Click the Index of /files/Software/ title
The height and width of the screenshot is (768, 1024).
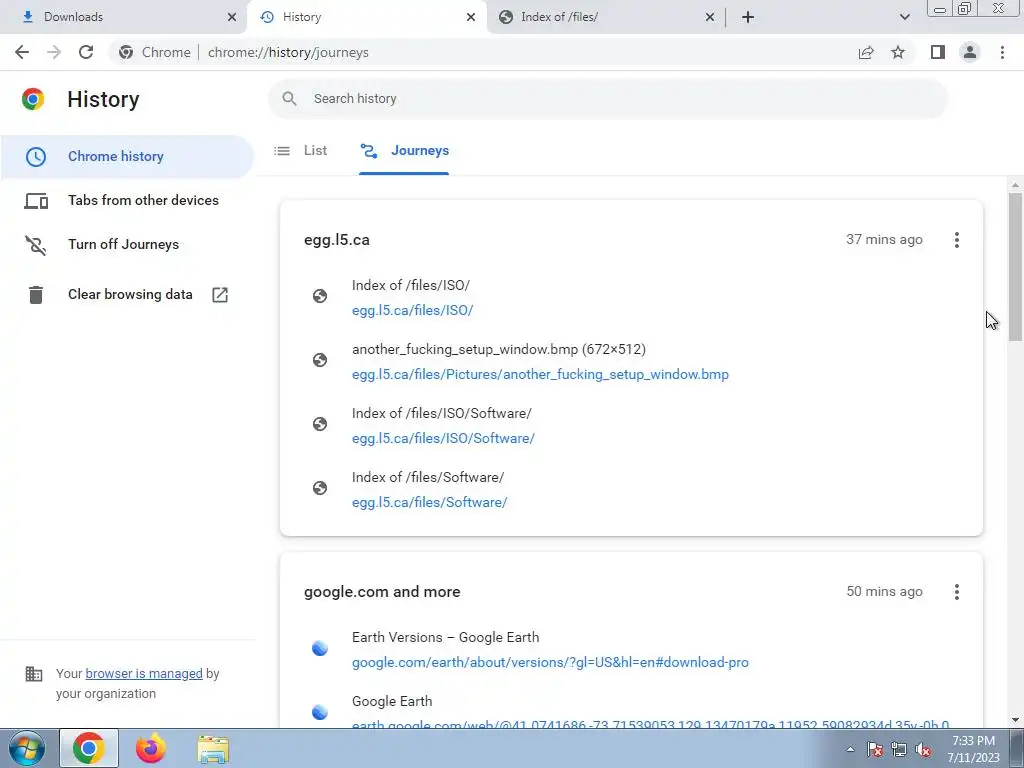(428, 477)
